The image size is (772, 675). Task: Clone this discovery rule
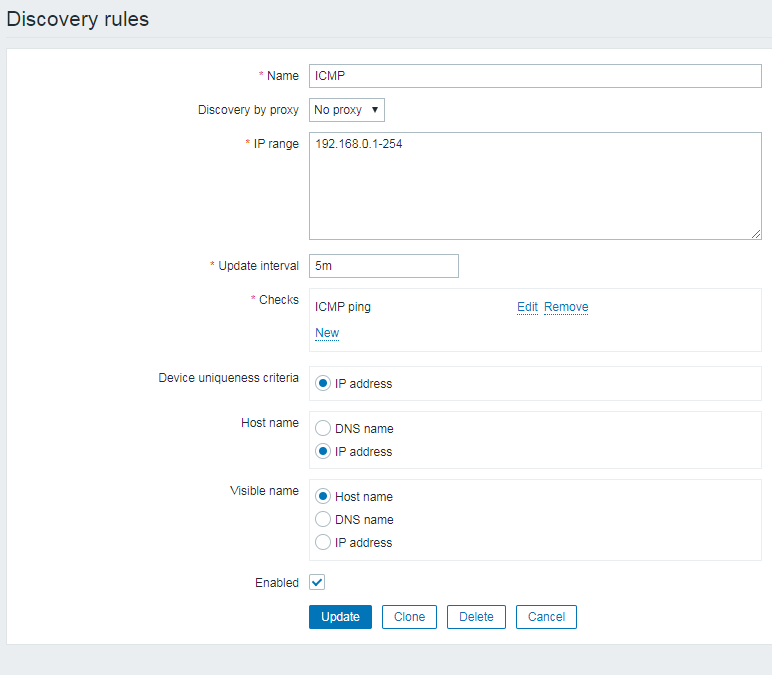409,617
